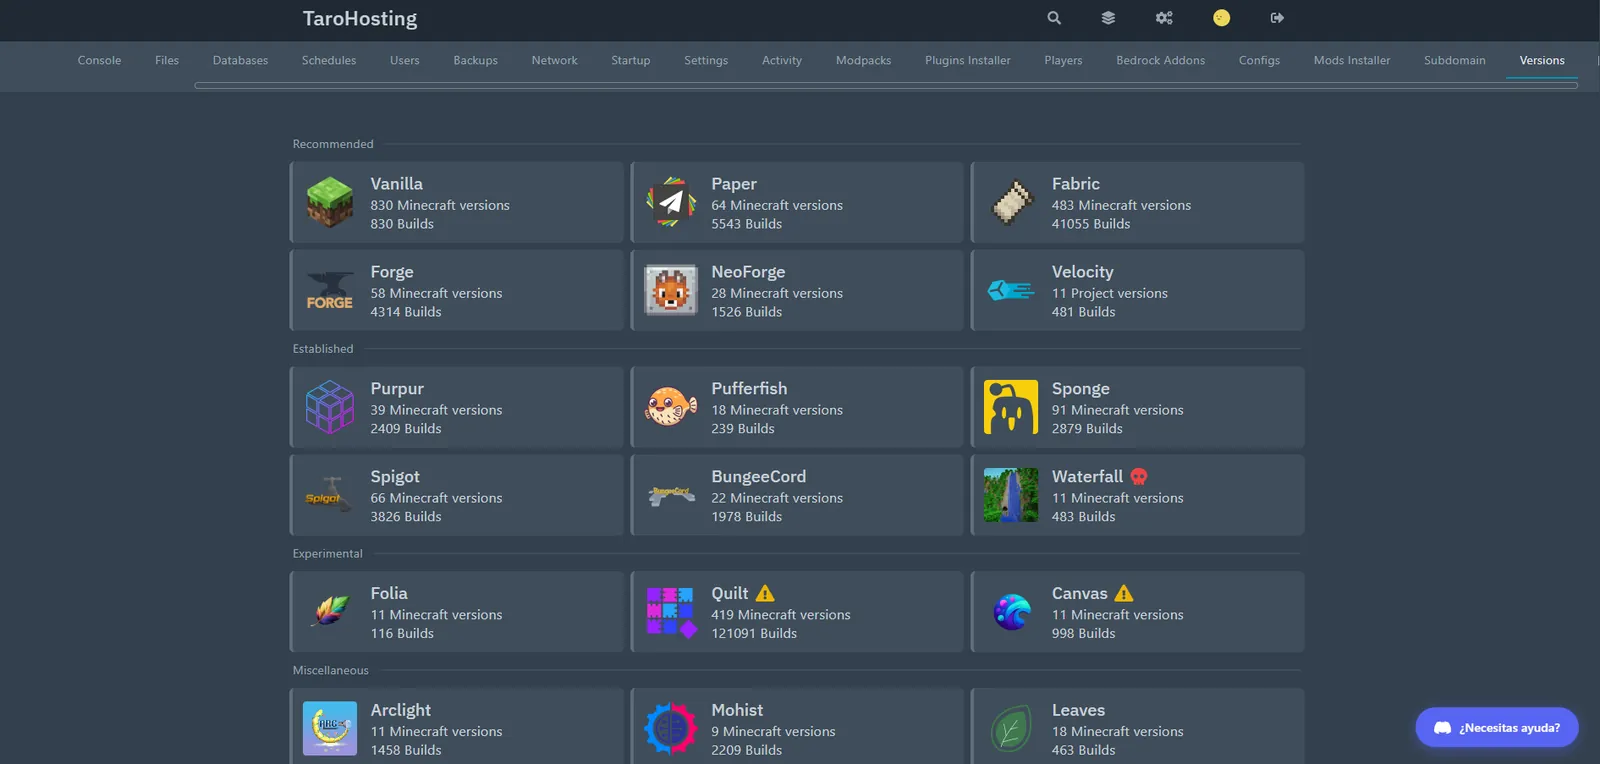Click the BungeeCord logo icon

click(x=671, y=494)
